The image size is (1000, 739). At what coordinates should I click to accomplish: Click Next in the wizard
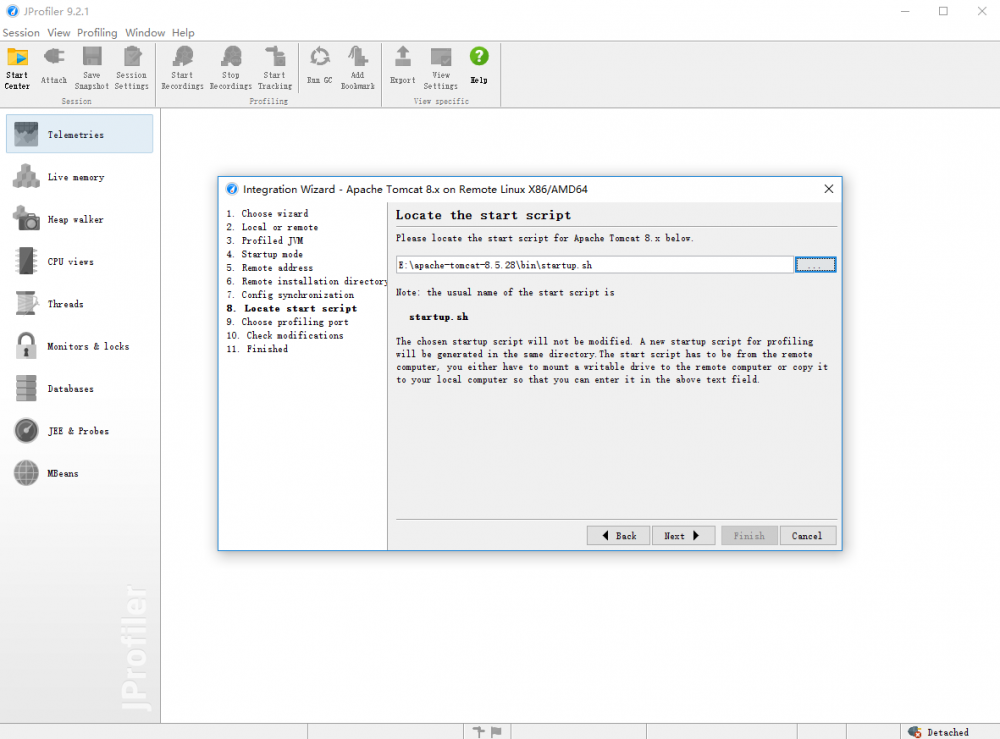683,536
